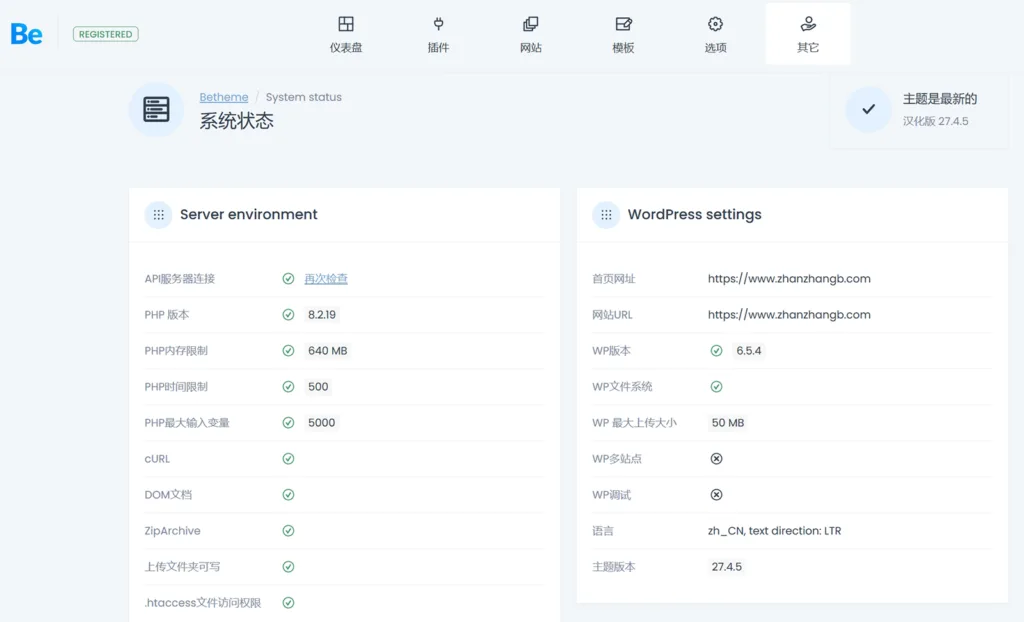Open the 仪表盘 dashboard tab

tap(345, 34)
